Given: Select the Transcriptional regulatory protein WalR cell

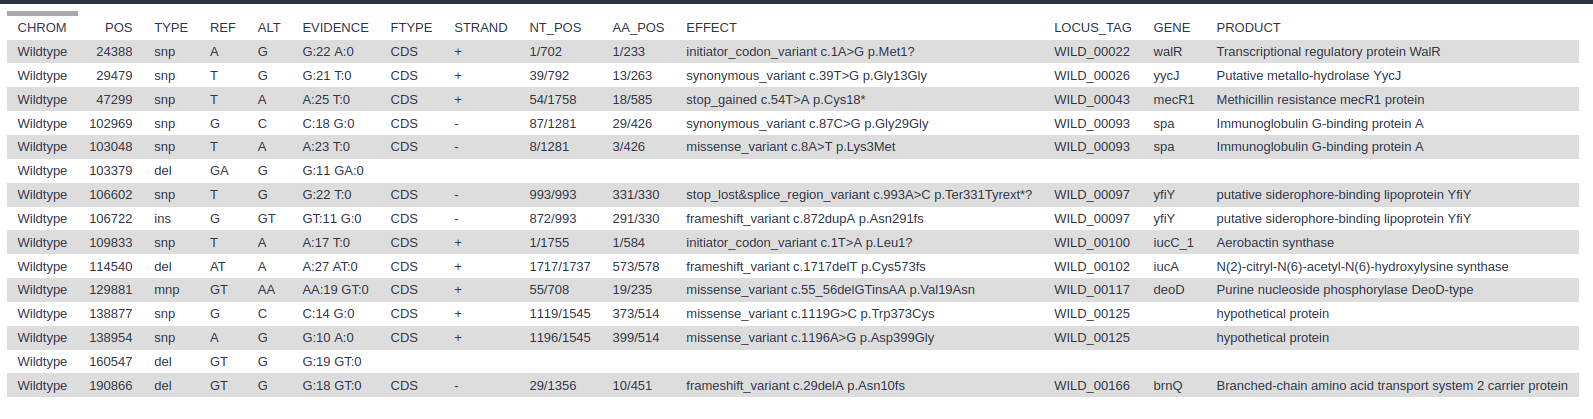Looking at the screenshot, I should [1327, 52].
